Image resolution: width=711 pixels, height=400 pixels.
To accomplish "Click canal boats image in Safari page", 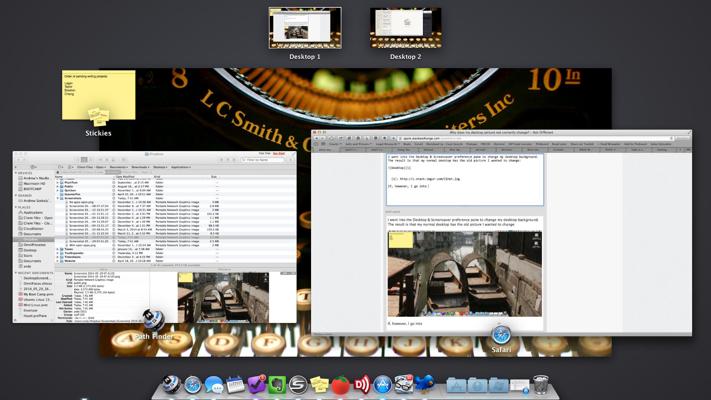I will [465, 273].
